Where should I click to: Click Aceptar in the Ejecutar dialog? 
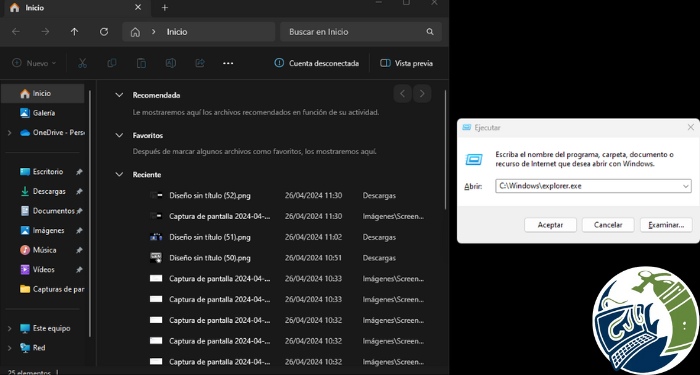pos(550,225)
